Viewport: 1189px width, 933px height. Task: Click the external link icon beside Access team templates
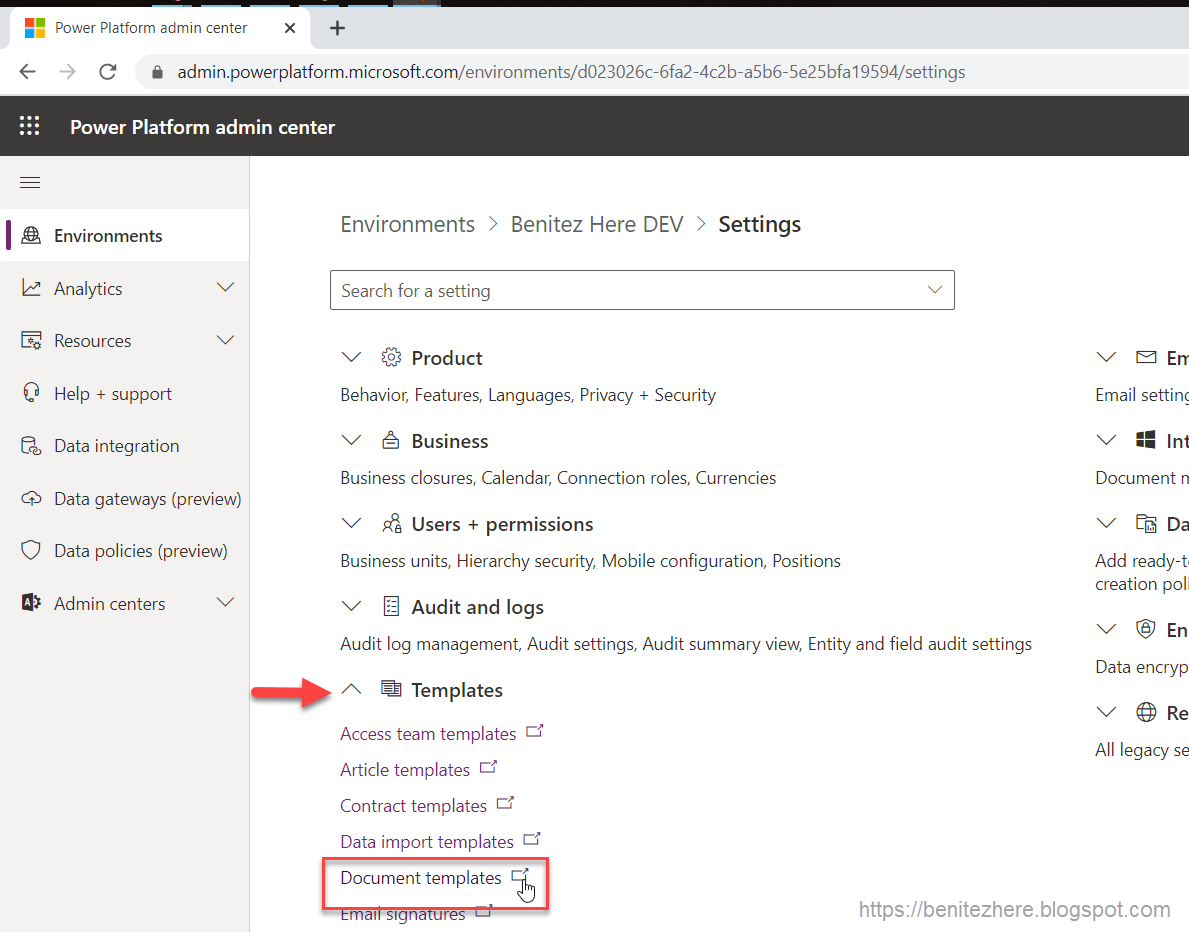tap(535, 731)
